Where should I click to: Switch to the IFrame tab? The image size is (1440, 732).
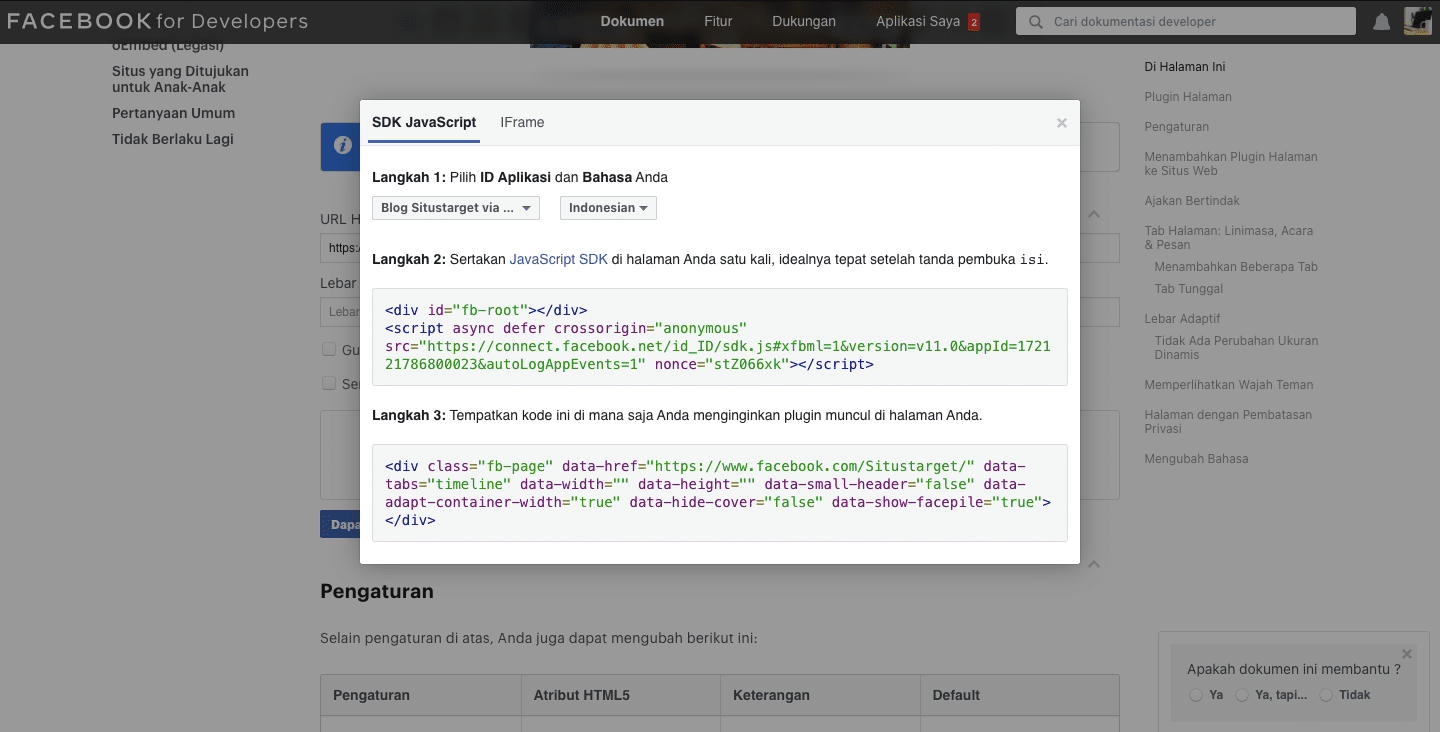(522, 122)
